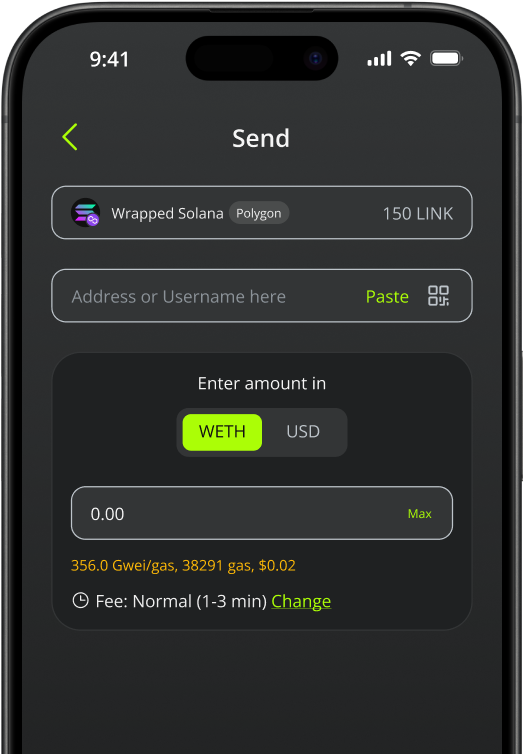Focus the 0.00 amount input field

tap(262, 513)
